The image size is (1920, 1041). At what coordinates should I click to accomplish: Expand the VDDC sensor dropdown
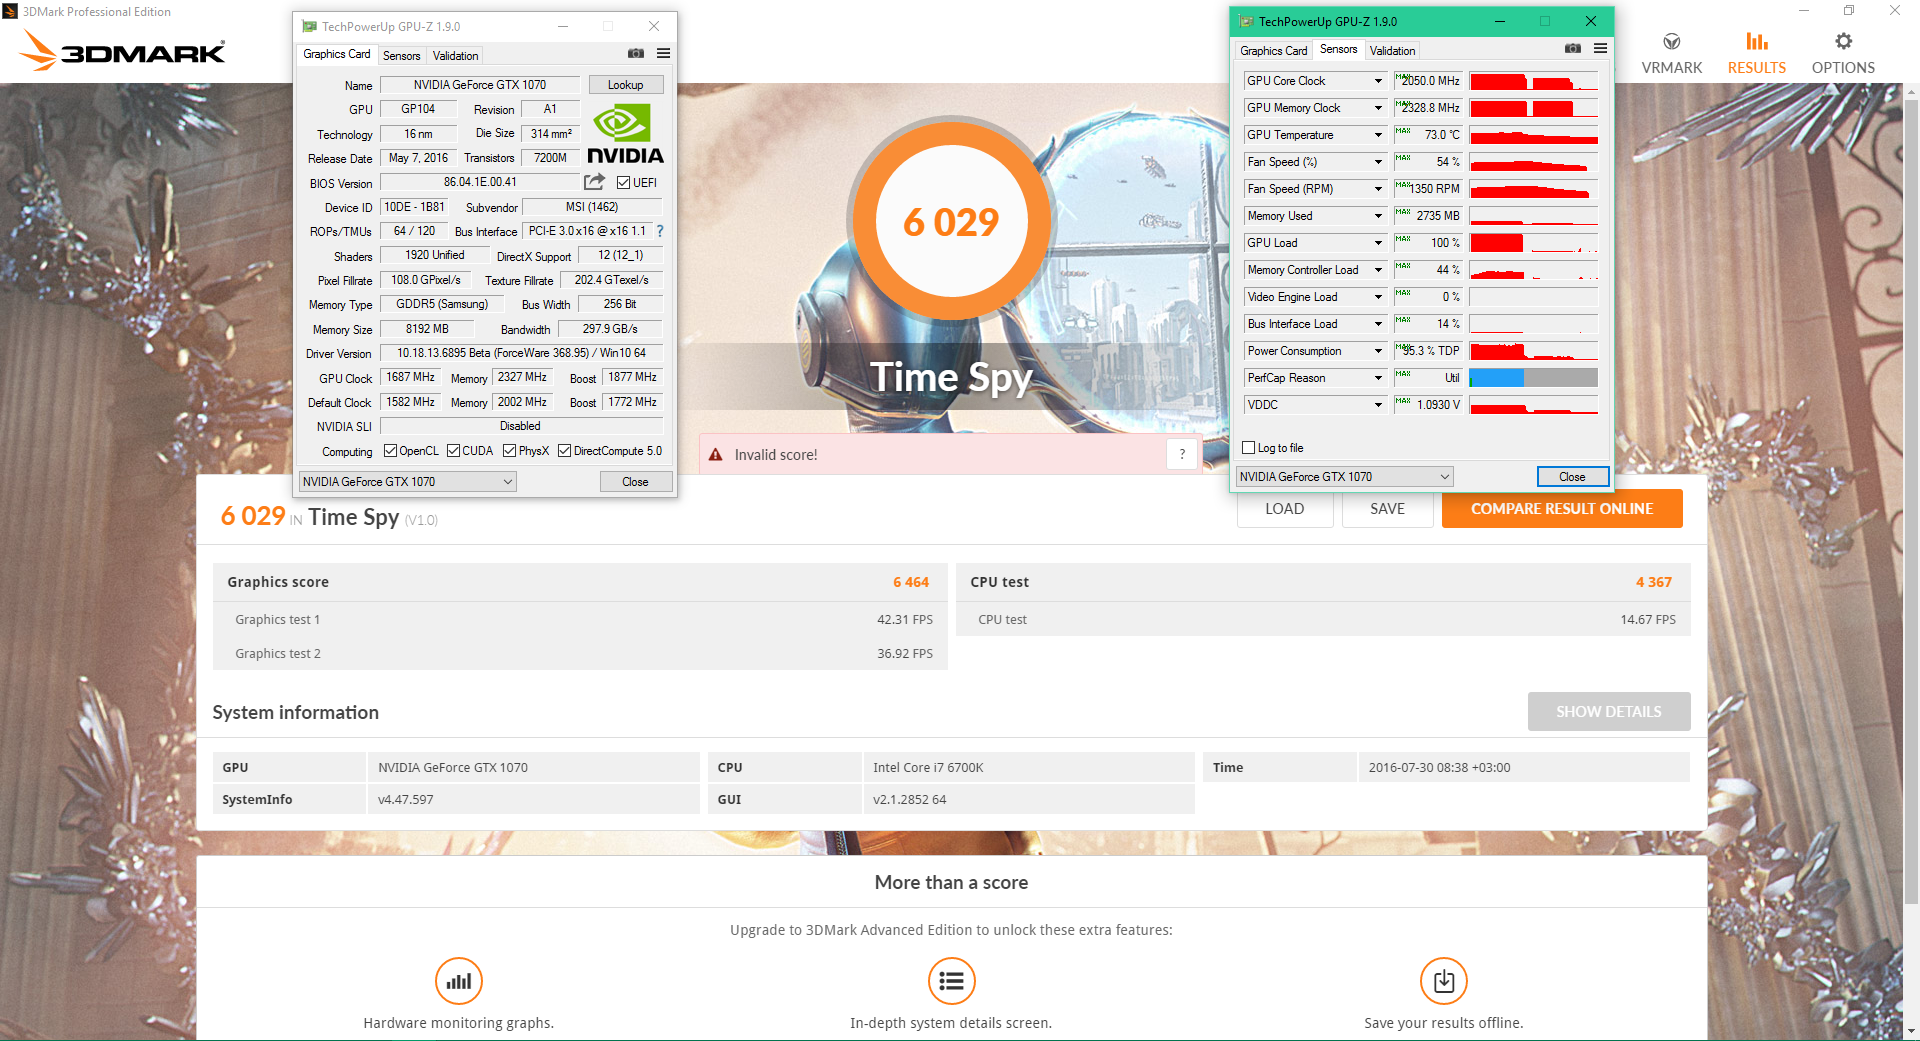(1378, 405)
